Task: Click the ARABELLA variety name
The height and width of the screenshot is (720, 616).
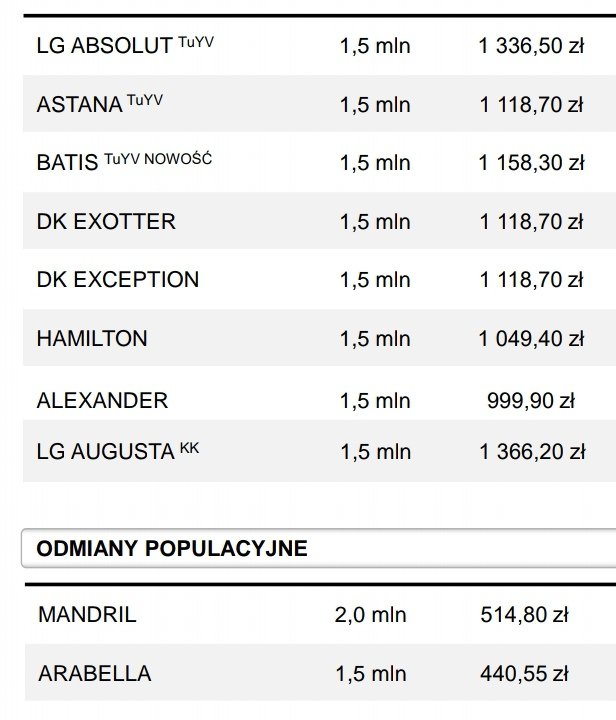Action: click(x=95, y=673)
